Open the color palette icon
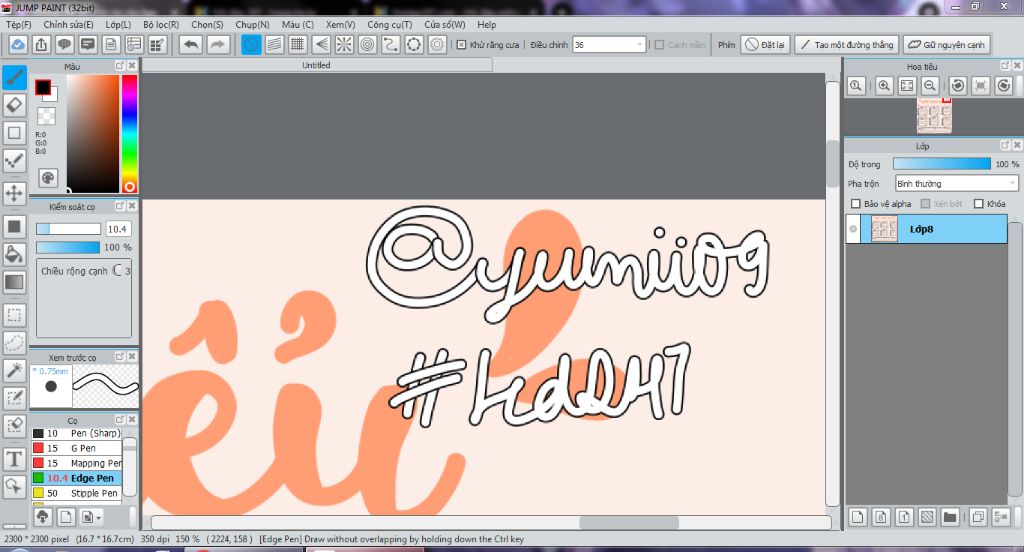 pos(48,178)
